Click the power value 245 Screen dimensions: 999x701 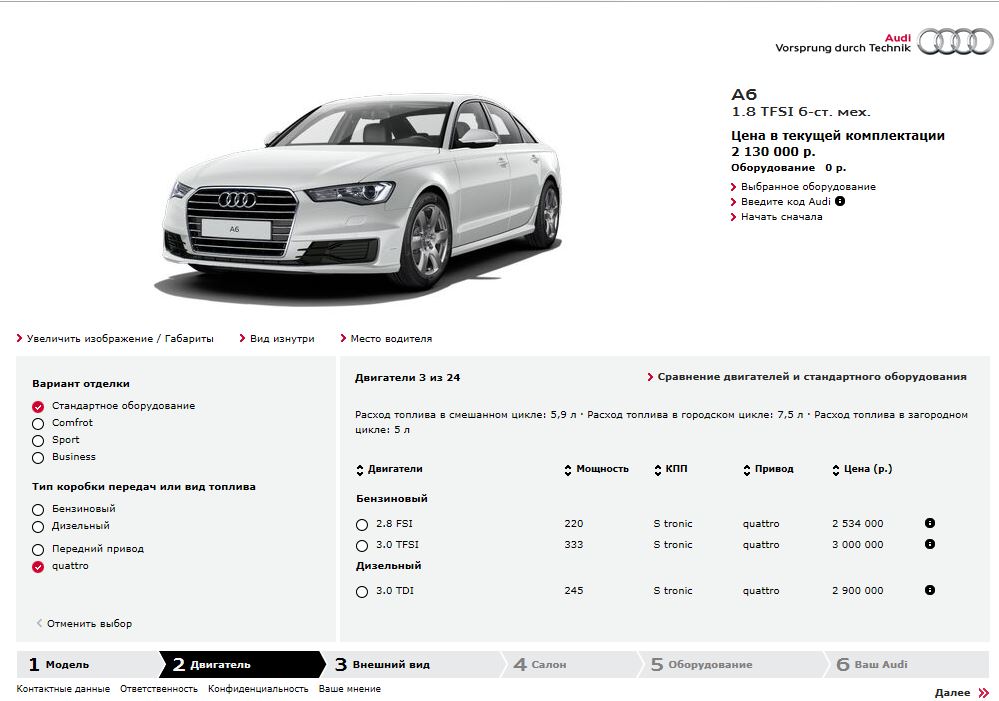(573, 590)
